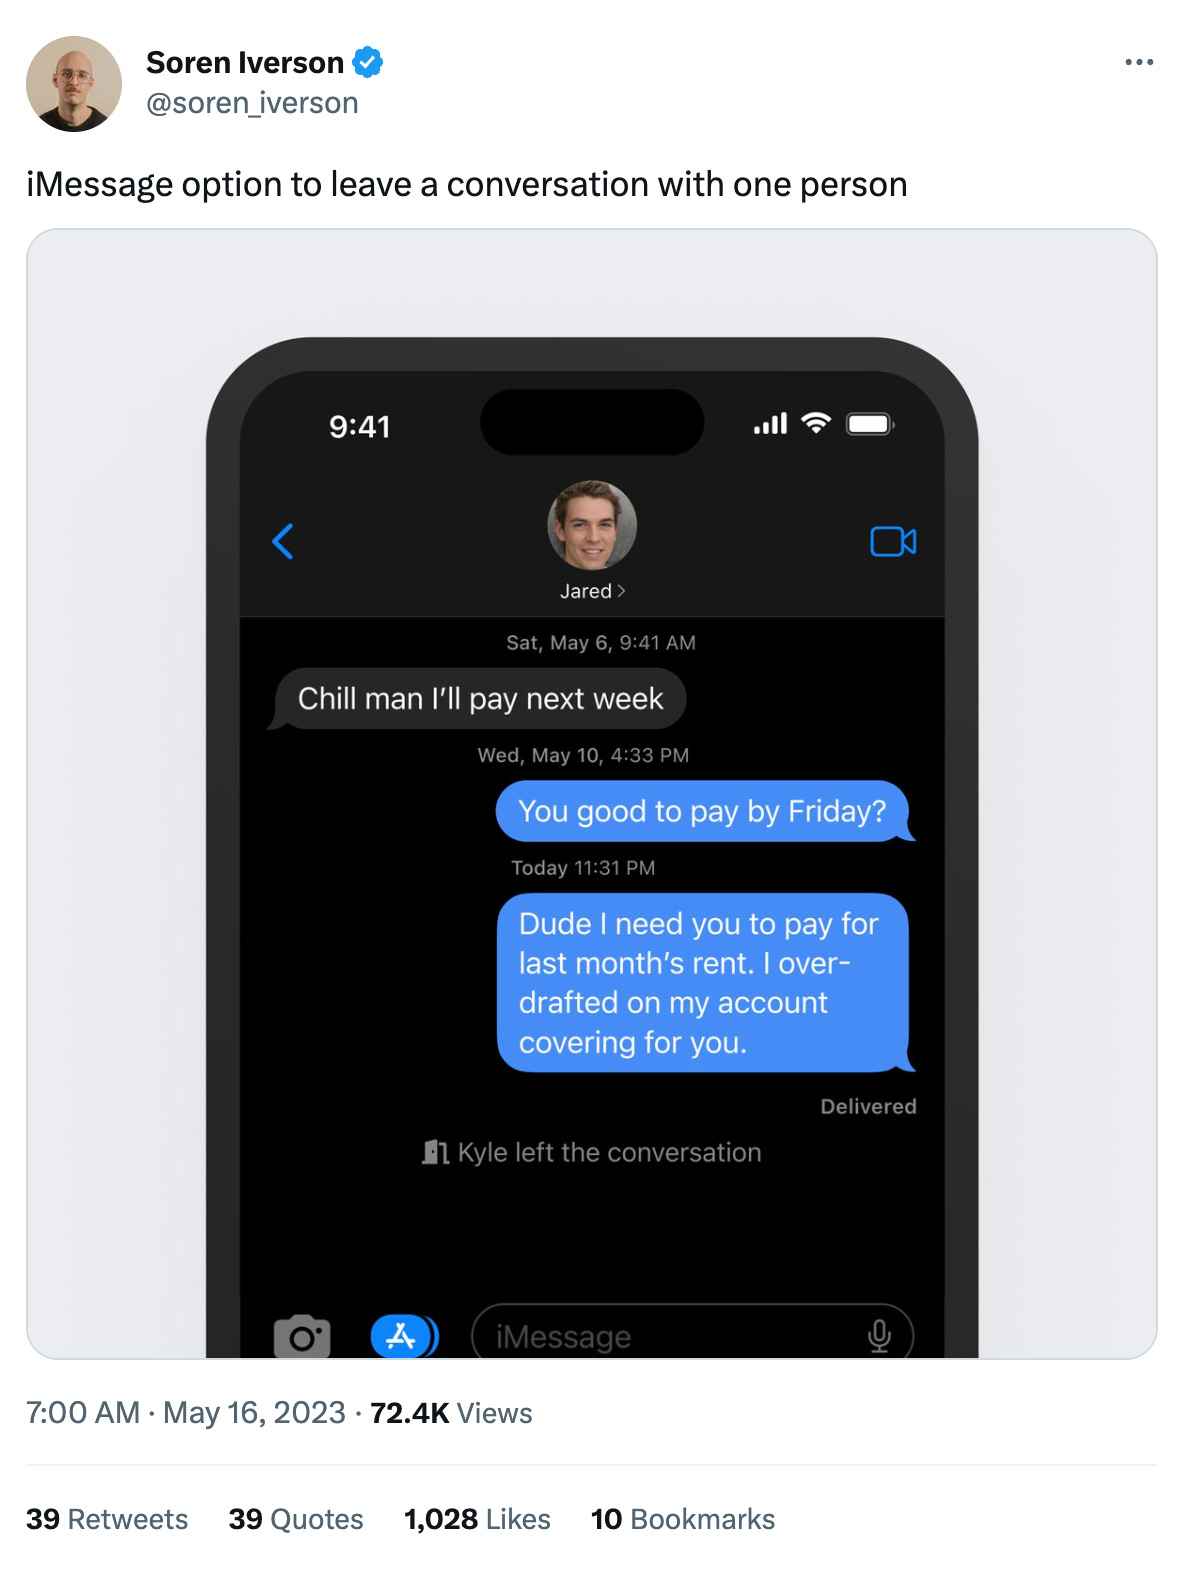Start a FaceTime video call icon

pyautogui.click(x=893, y=541)
